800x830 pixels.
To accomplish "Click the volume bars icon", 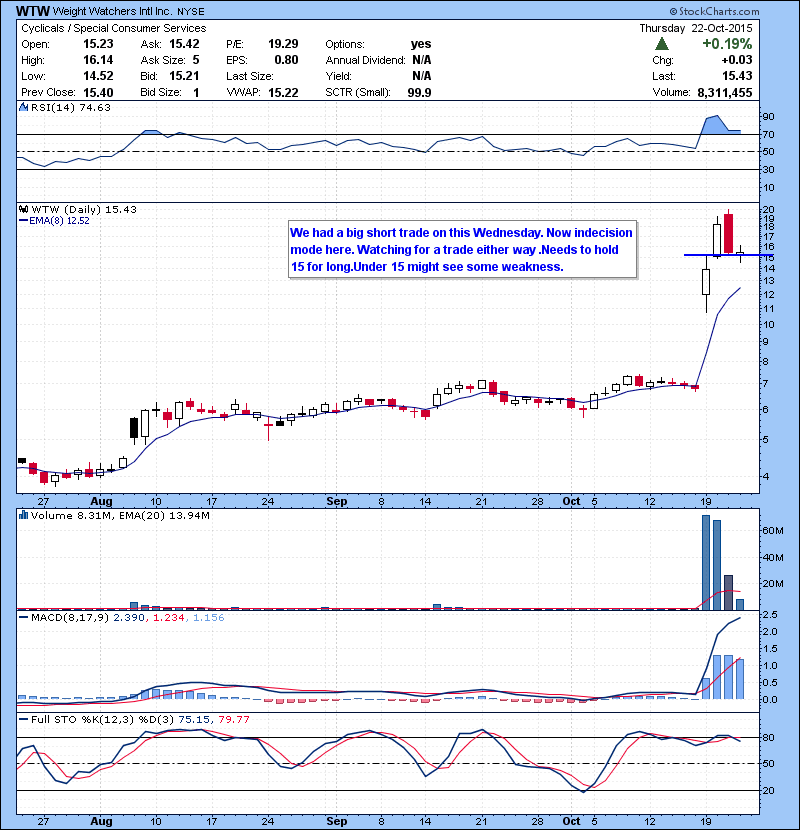I will [23, 515].
